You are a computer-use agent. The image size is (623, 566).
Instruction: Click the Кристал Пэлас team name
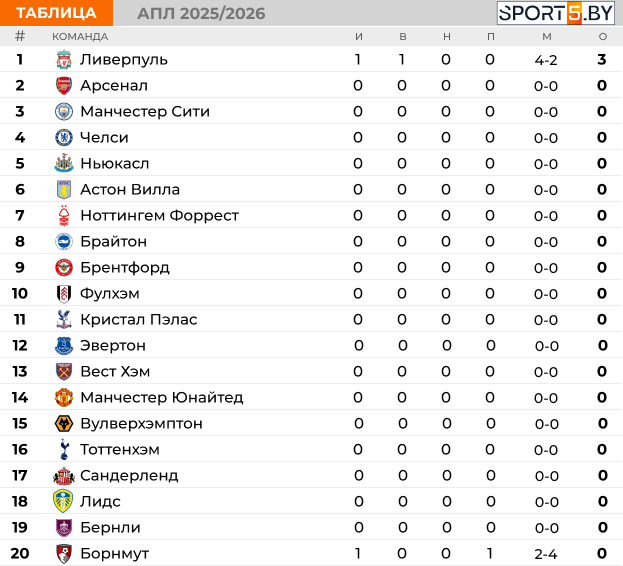(x=139, y=319)
